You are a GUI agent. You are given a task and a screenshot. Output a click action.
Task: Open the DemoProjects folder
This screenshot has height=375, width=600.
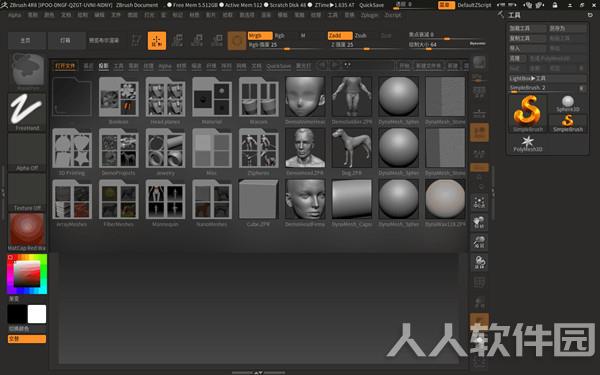coord(118,152)
